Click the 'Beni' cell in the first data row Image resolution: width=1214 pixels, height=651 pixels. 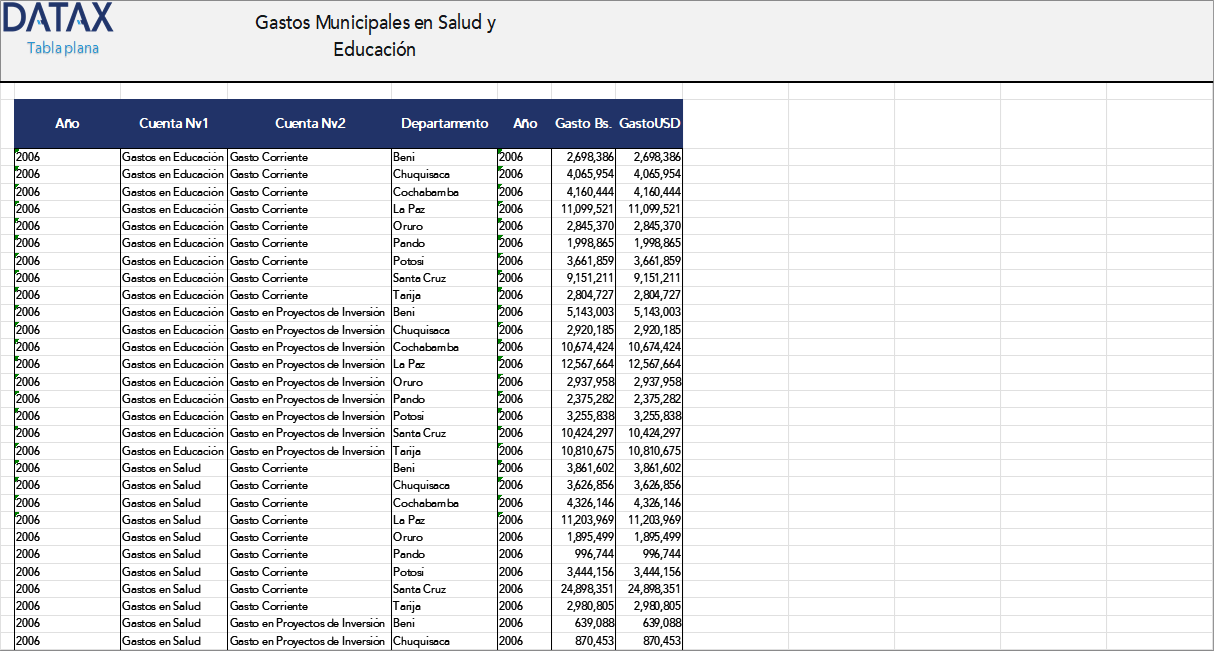click(x=405, y=156)
